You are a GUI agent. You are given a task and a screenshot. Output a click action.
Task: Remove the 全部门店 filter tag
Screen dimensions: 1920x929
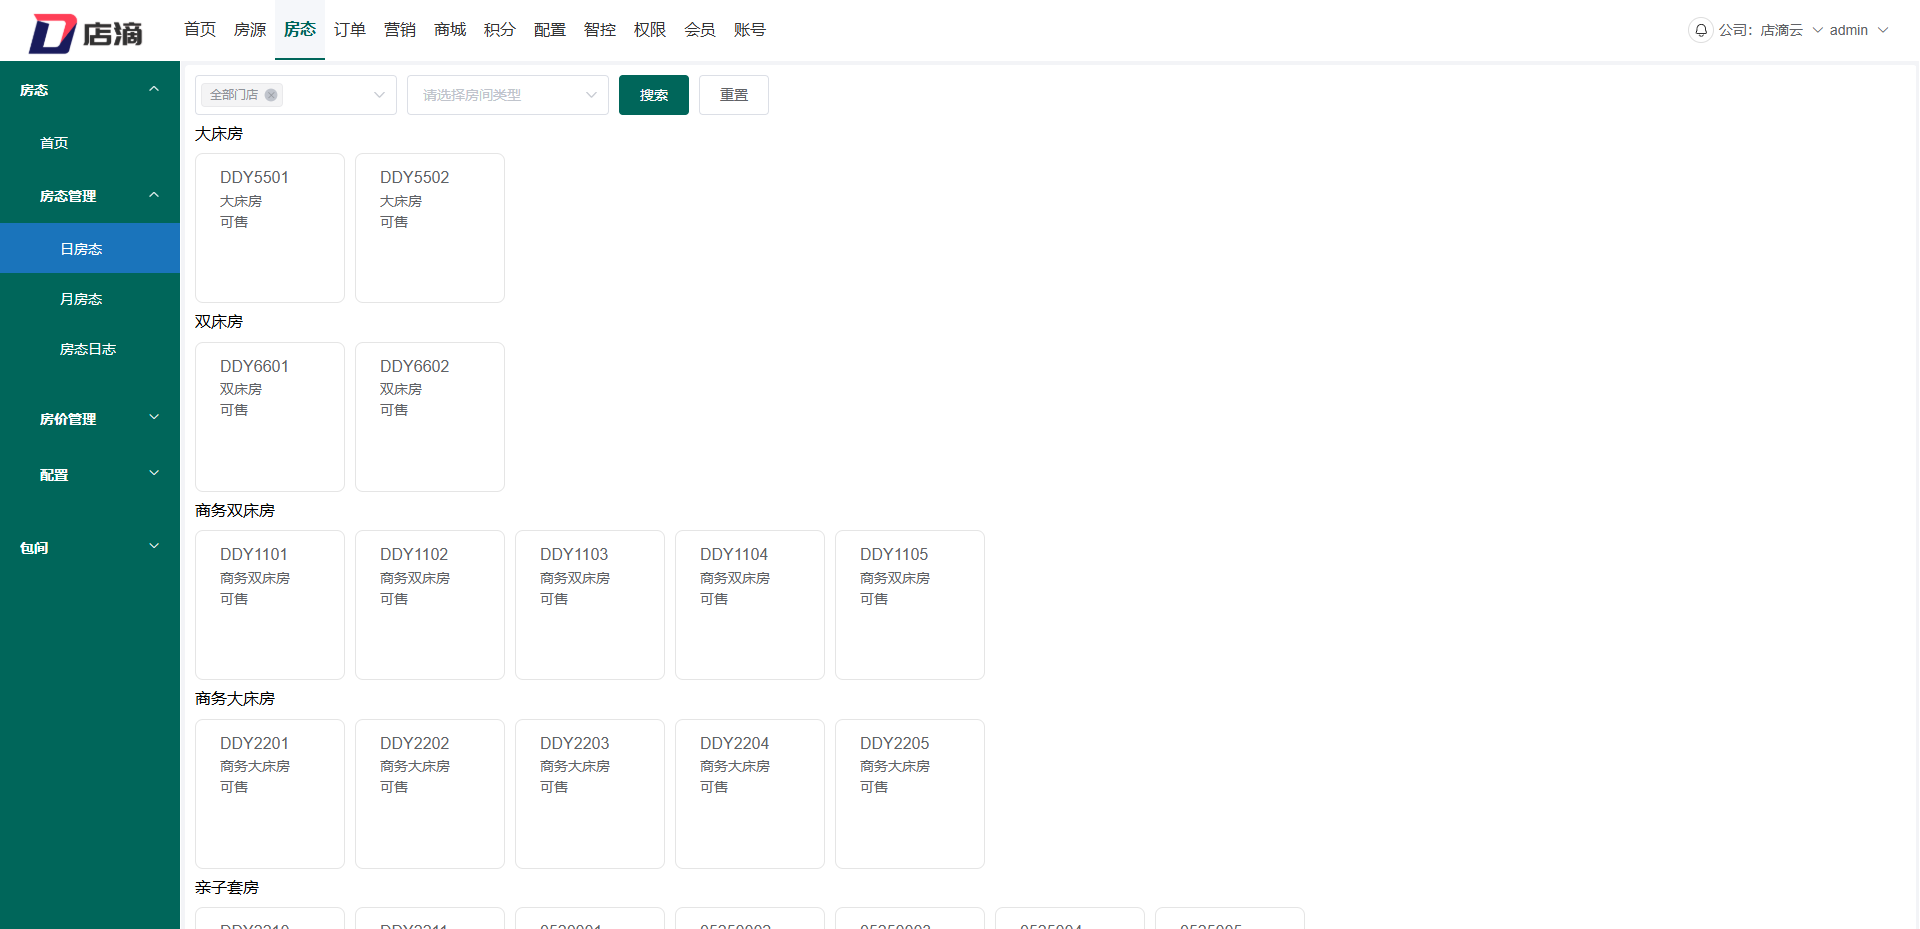point(270,95)
